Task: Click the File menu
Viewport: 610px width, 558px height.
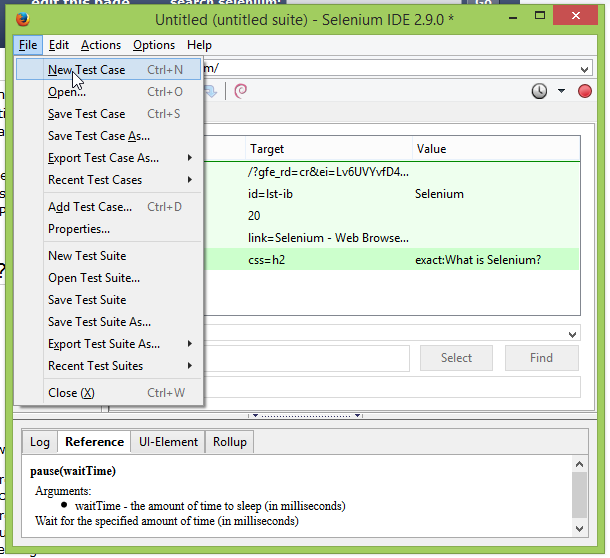Action: [28, 45]
